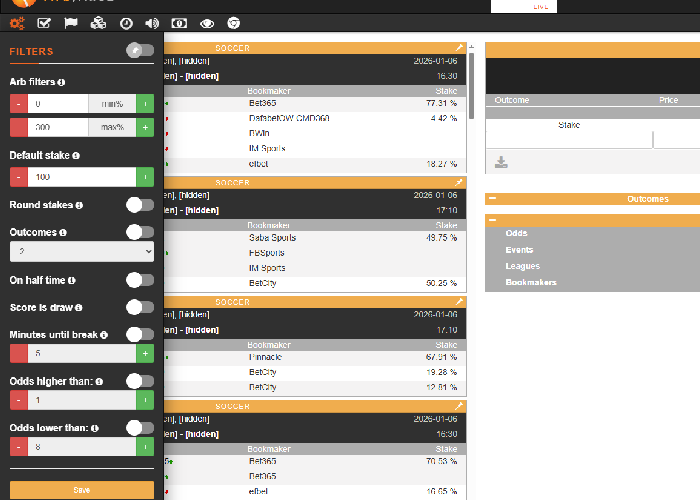
Task: Enable Outcomes filter toggle
Action: click(x=140, y=232)
